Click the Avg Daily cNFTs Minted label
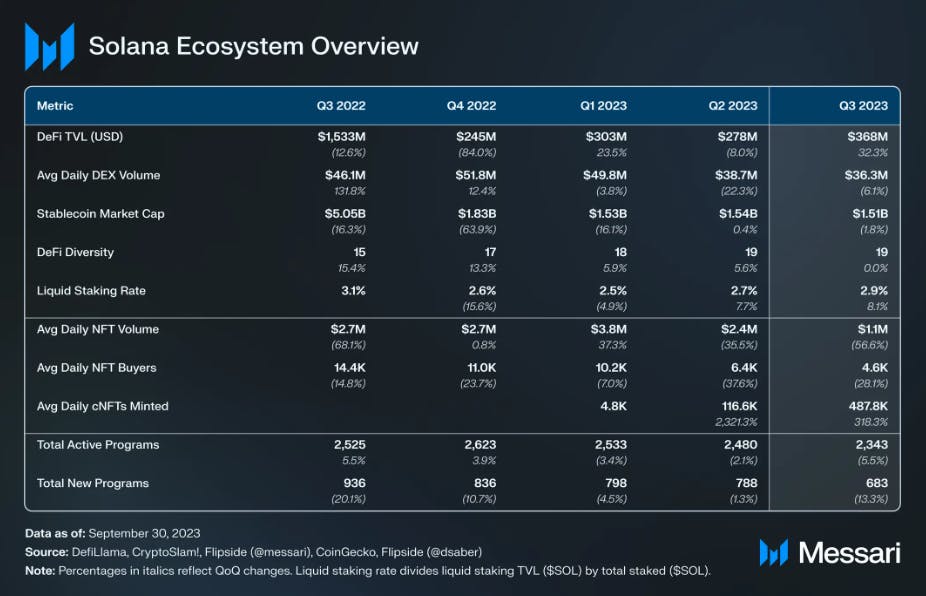926x596 pixels. coord(102,406)
